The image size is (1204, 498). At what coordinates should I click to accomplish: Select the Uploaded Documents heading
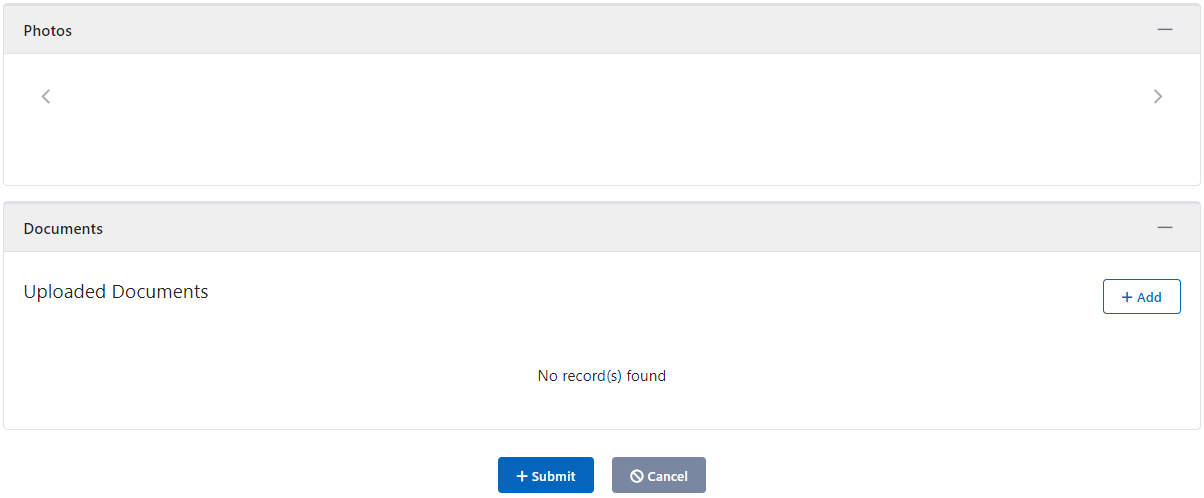(x=116, y=292)
